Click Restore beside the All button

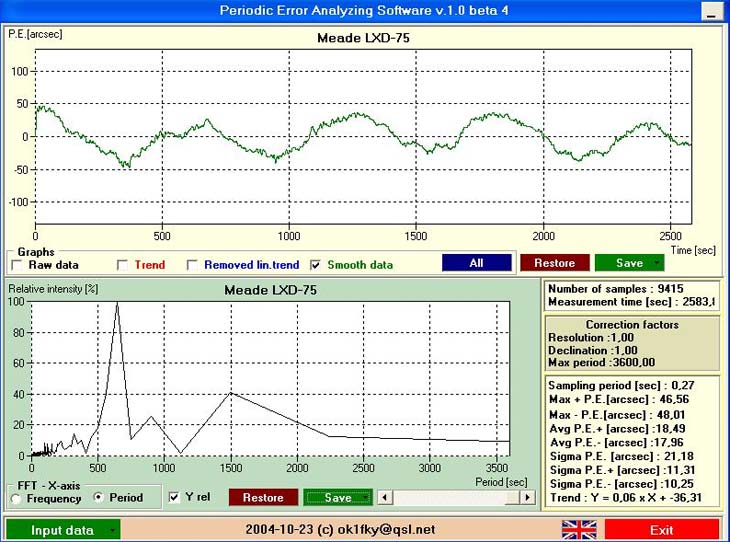(554, 263)
